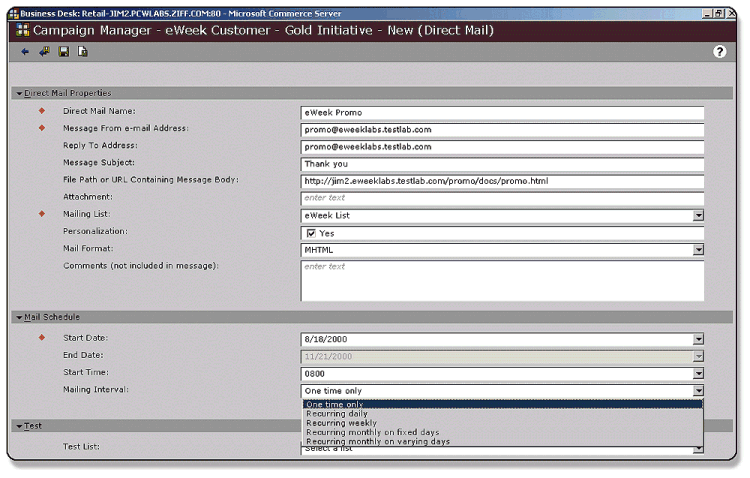
Task: Open the Start Time dropdown arrow
Action: pos(698,374)
